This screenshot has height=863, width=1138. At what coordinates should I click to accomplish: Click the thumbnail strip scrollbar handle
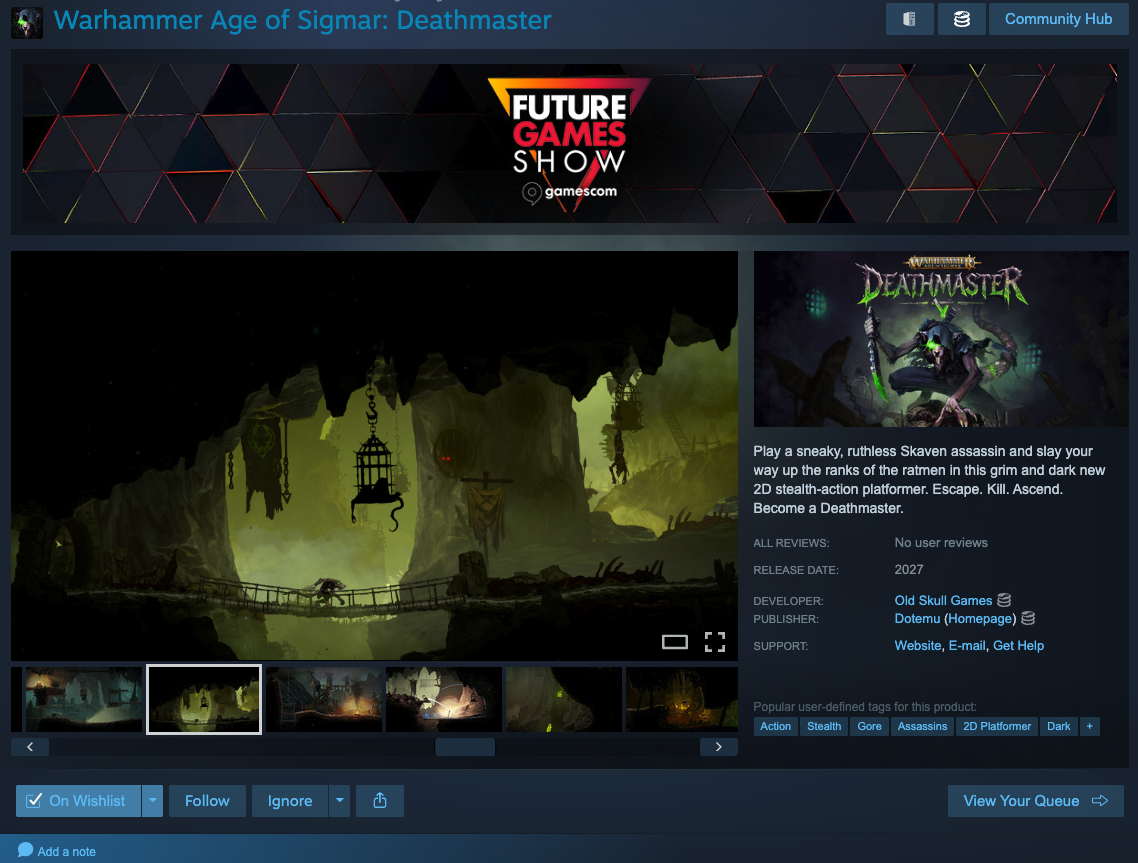click(464, 747)
